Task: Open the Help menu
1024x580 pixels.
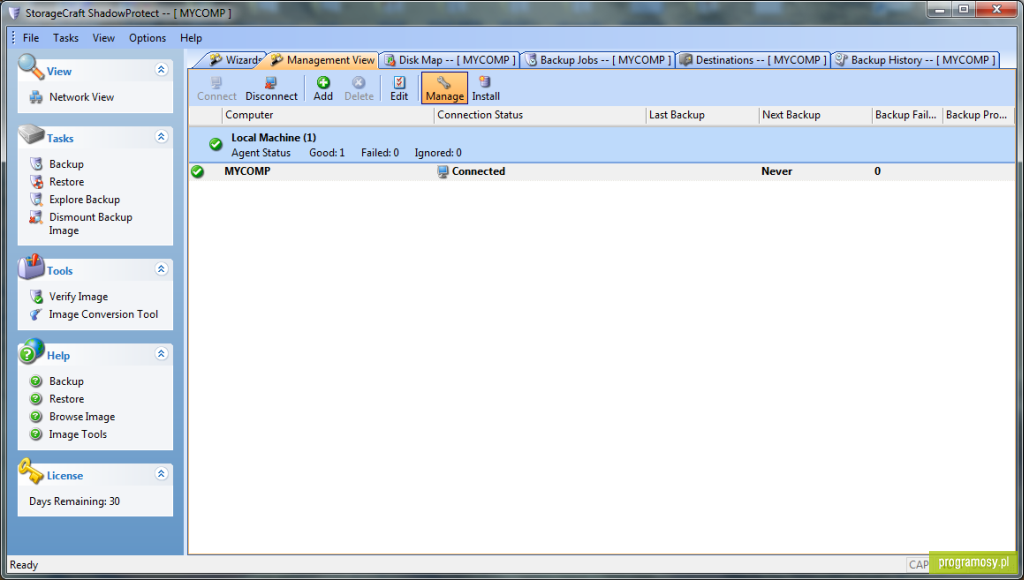Action: pyautogui.click(x=191, y=38)
